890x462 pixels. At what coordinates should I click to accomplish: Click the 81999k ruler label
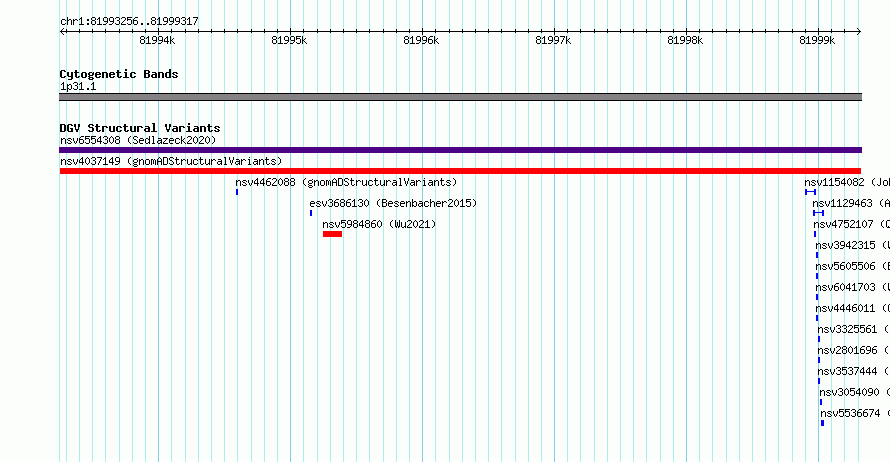pyautogui.click(x=817, y=40)
